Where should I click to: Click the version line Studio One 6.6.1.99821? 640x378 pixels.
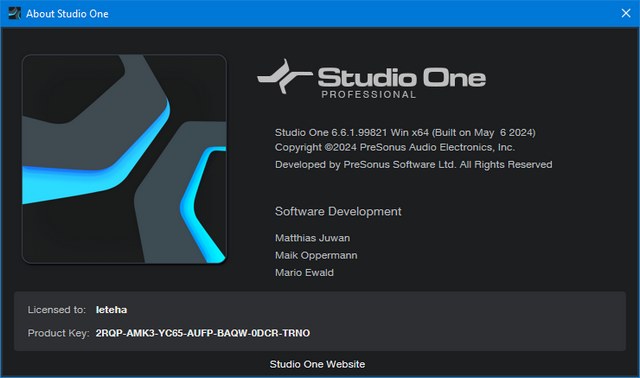(x=405, y=133)
